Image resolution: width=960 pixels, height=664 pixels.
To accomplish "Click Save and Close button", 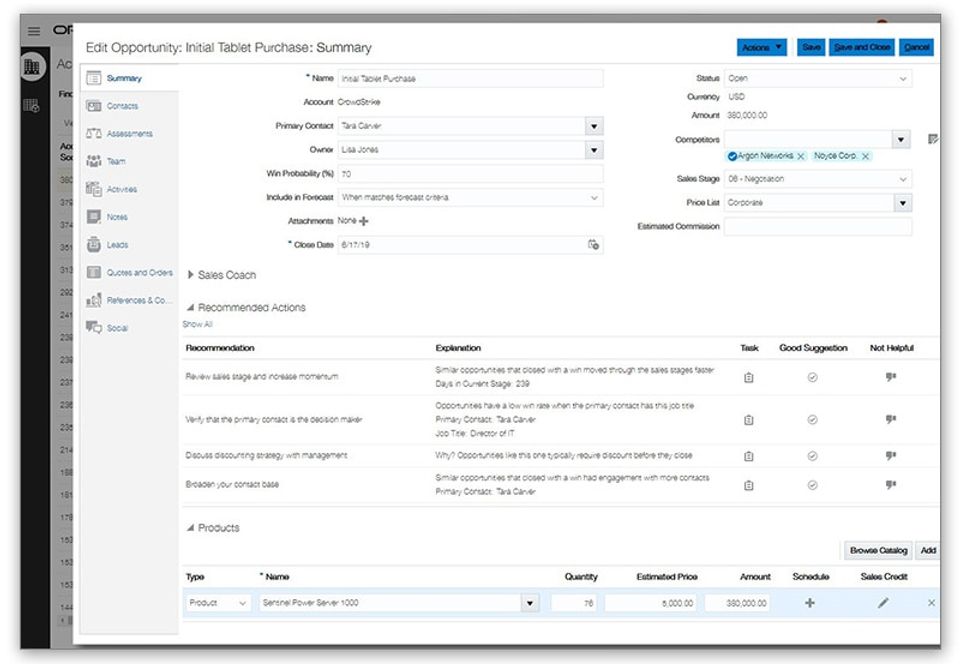I will pyautogui.click(x=862, y=47).
